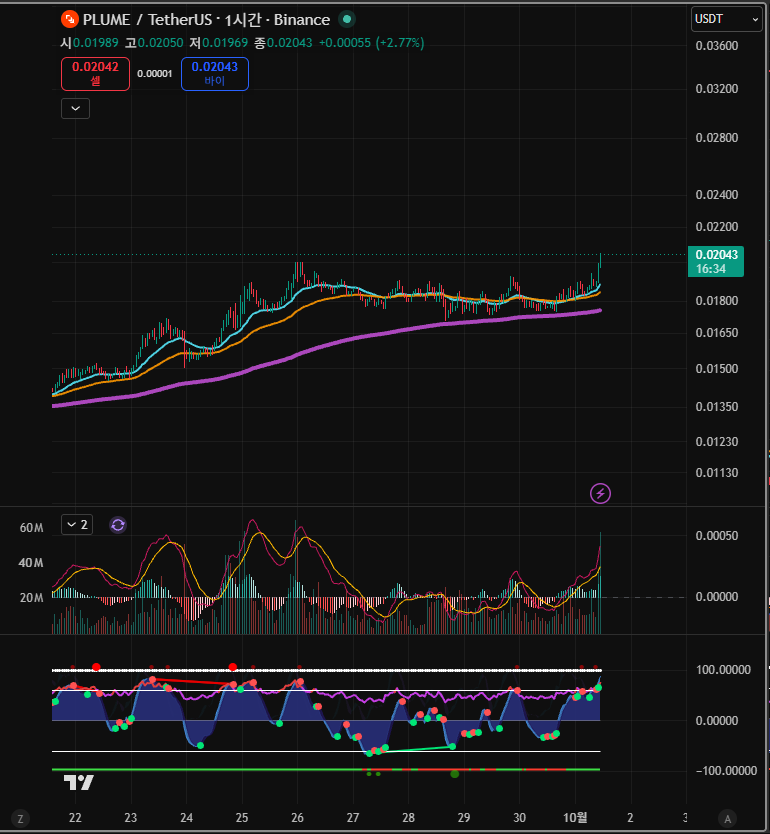770x834 pixels.
Task: Click date label 29 on time axis
Action: click(x=464, y=818)
